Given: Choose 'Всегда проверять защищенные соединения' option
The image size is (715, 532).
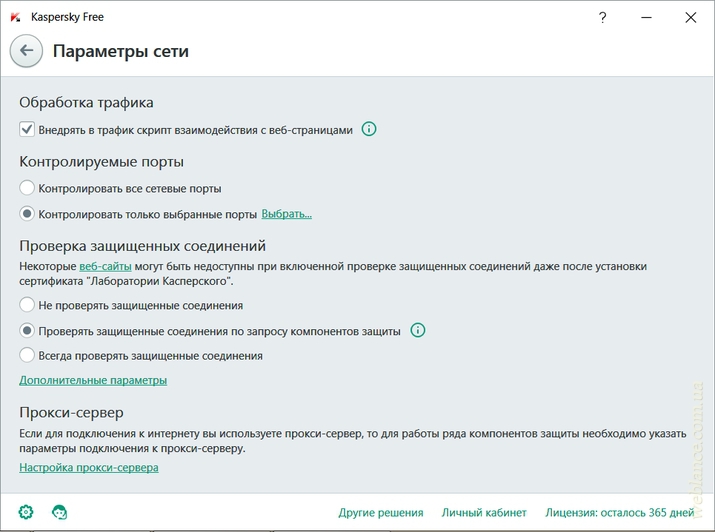Looking at the screenshot, I should 27,355.
